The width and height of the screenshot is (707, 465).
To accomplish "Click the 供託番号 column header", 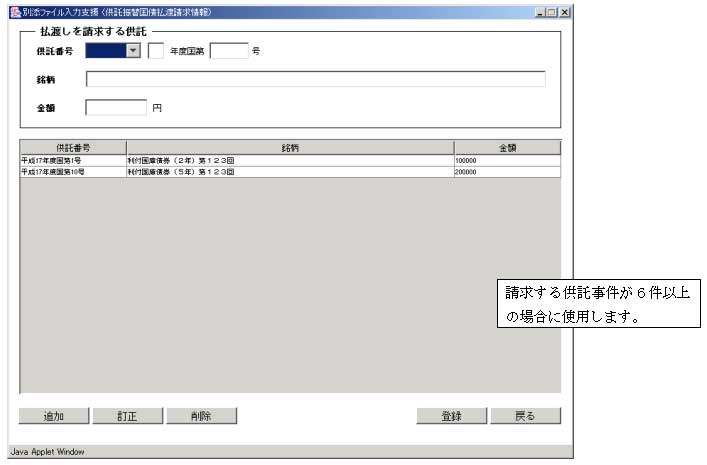I will tap(73, 147).
